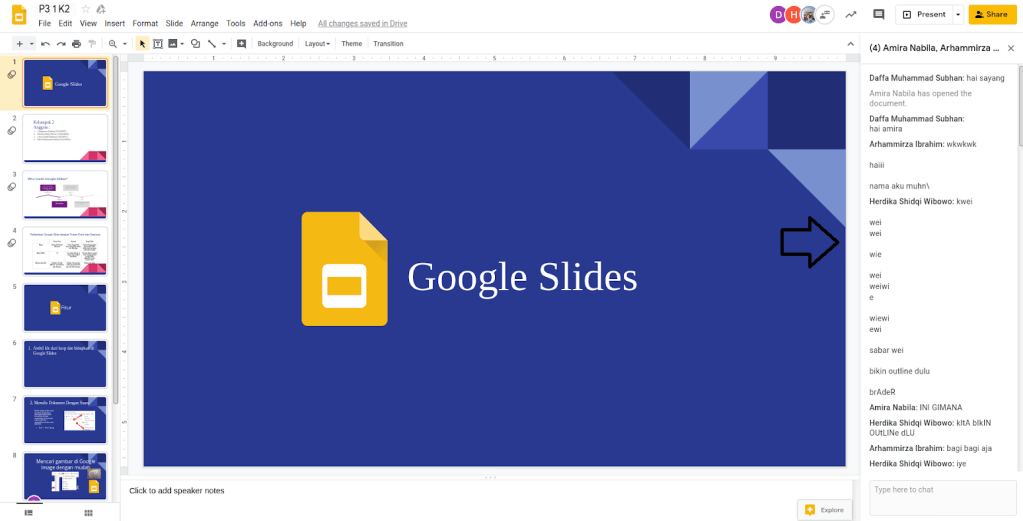Open the Arrange menu
Image resolution: width=1023 pixels, height=521 pixels.
(x=204, y=23)
